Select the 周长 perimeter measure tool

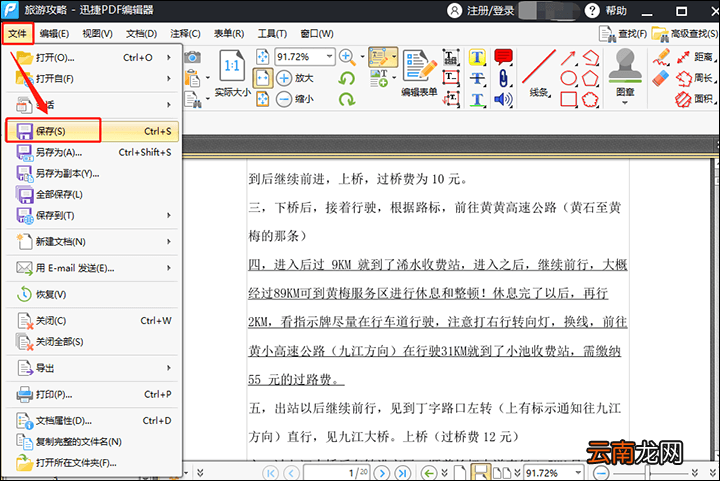click(695, 78)
